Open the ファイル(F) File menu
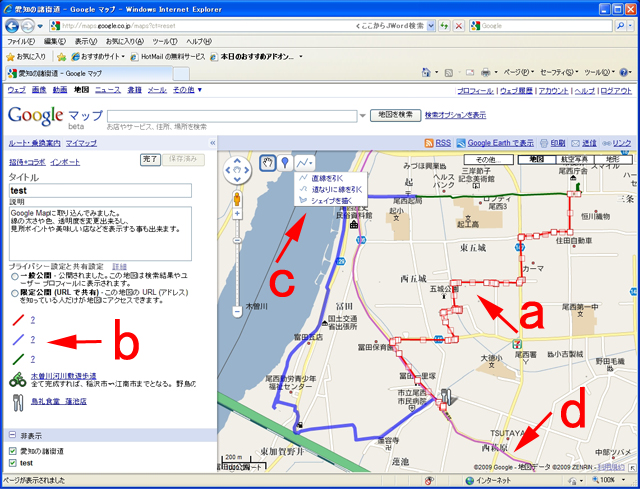The height and width of the screenshot is (489, 640). (x=21, y=41)
